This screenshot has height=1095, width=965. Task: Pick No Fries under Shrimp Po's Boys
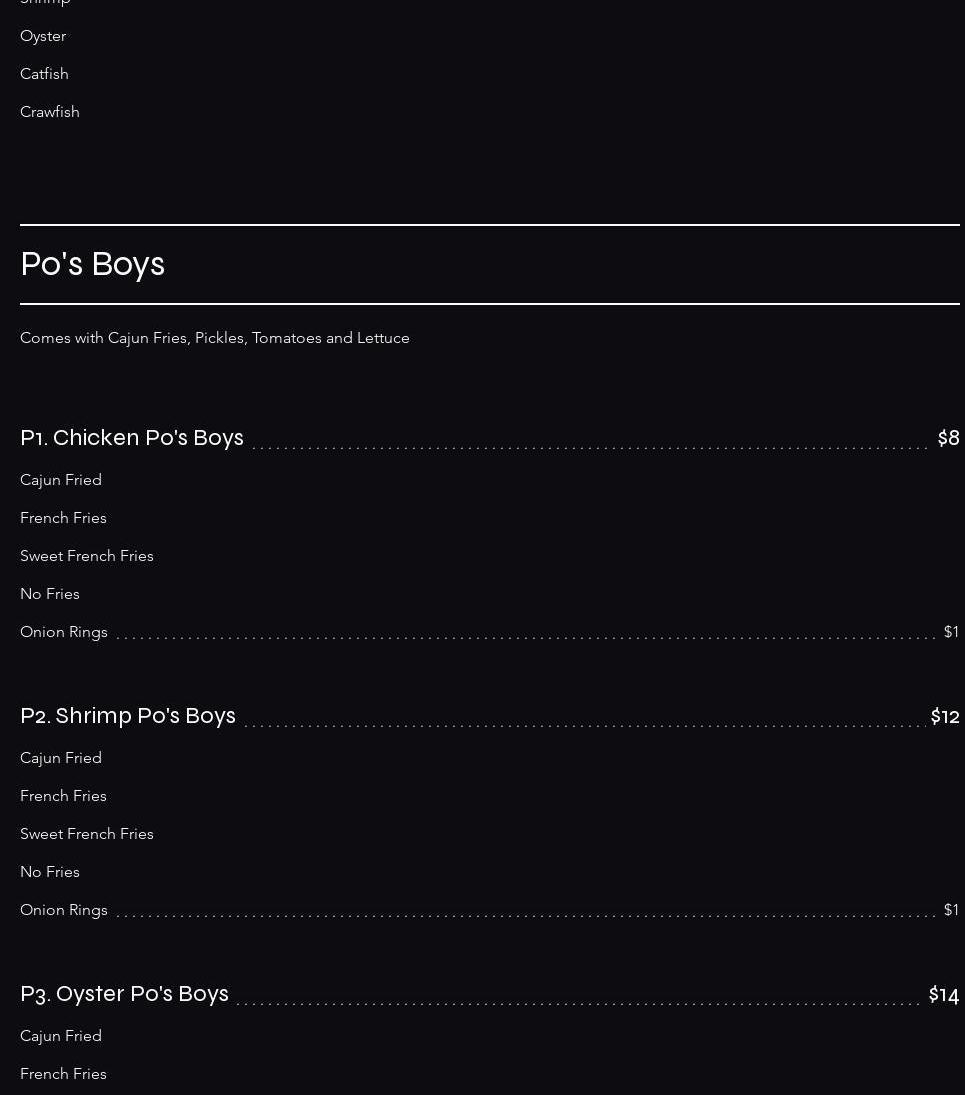click(x=50, y=872)
